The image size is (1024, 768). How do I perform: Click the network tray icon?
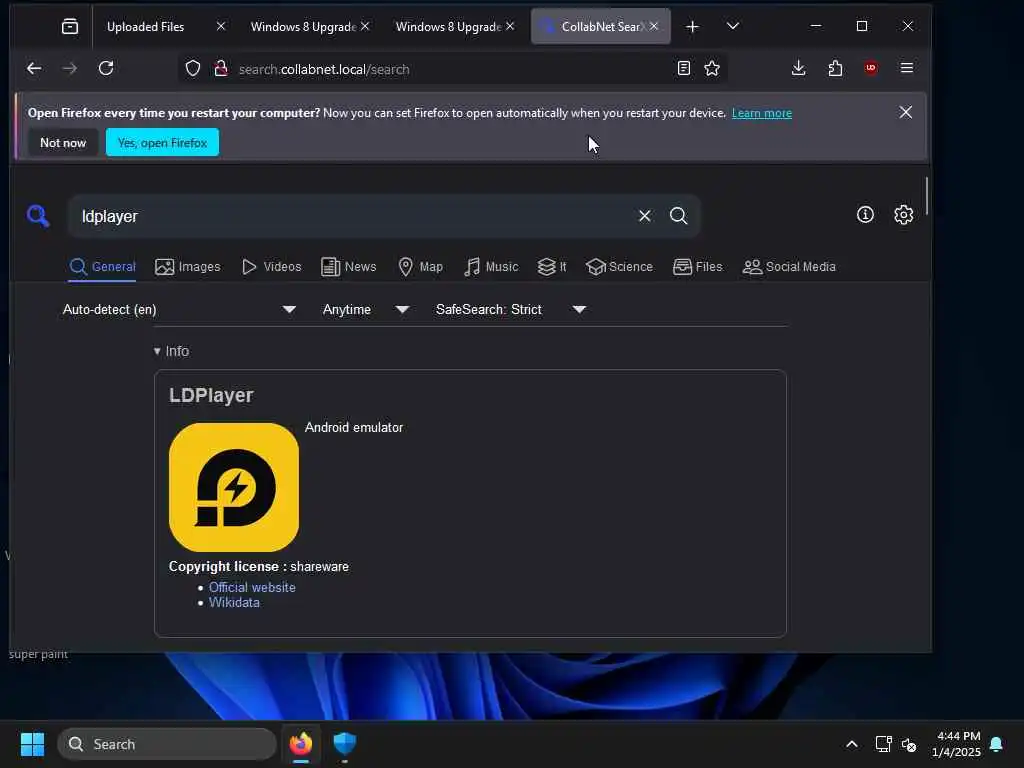click(883, 744)
